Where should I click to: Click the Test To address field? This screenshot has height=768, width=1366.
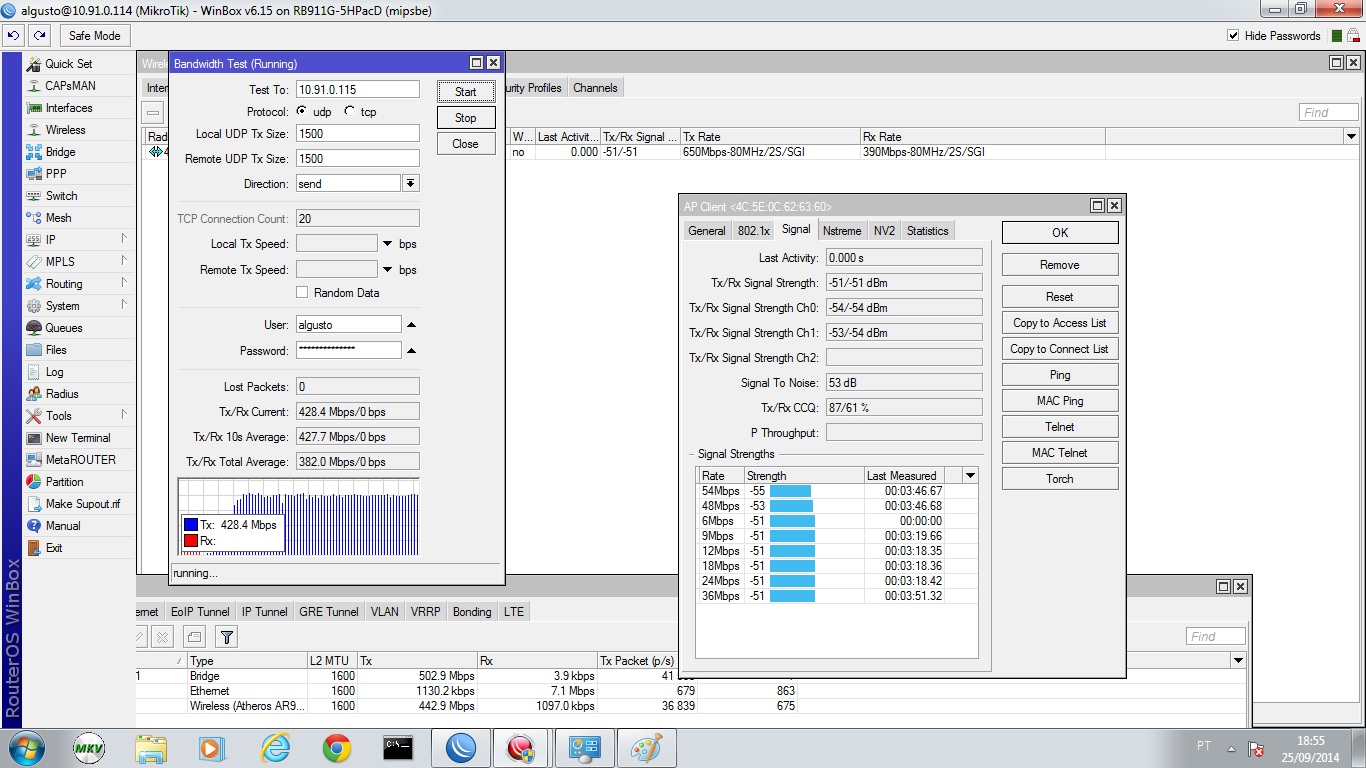(357, 90)
